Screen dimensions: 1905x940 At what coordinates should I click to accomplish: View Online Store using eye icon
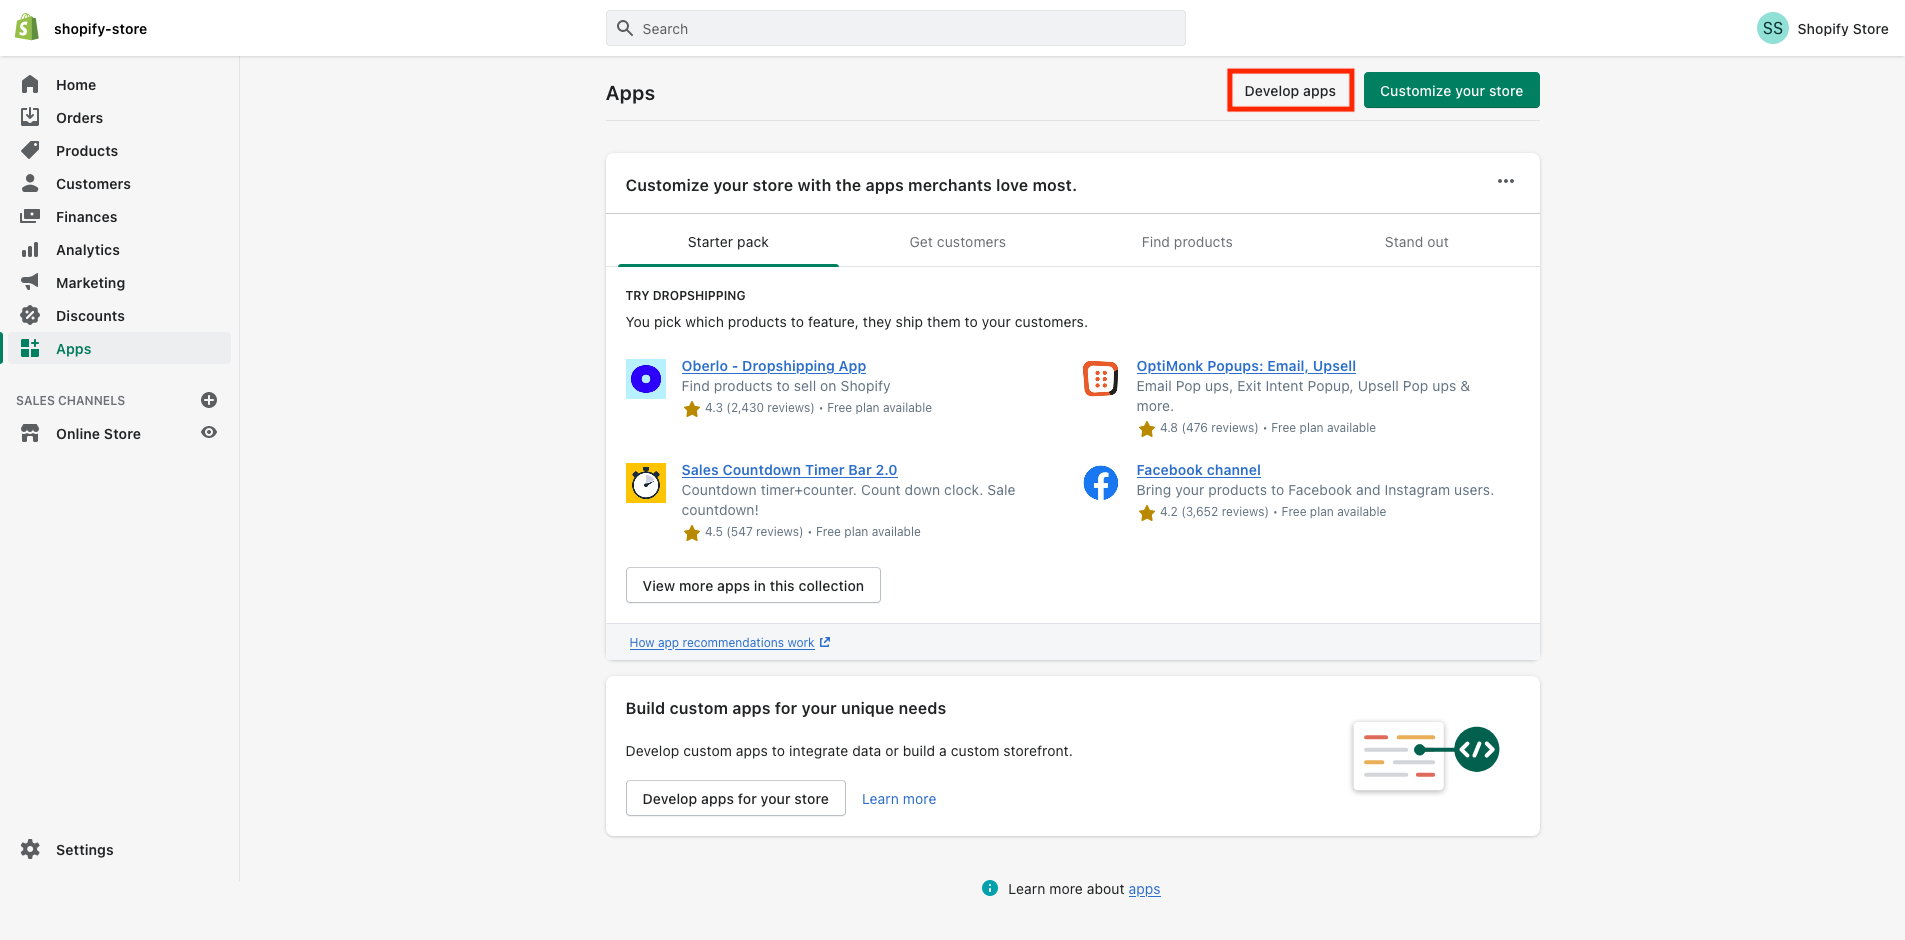coord(209,433)
